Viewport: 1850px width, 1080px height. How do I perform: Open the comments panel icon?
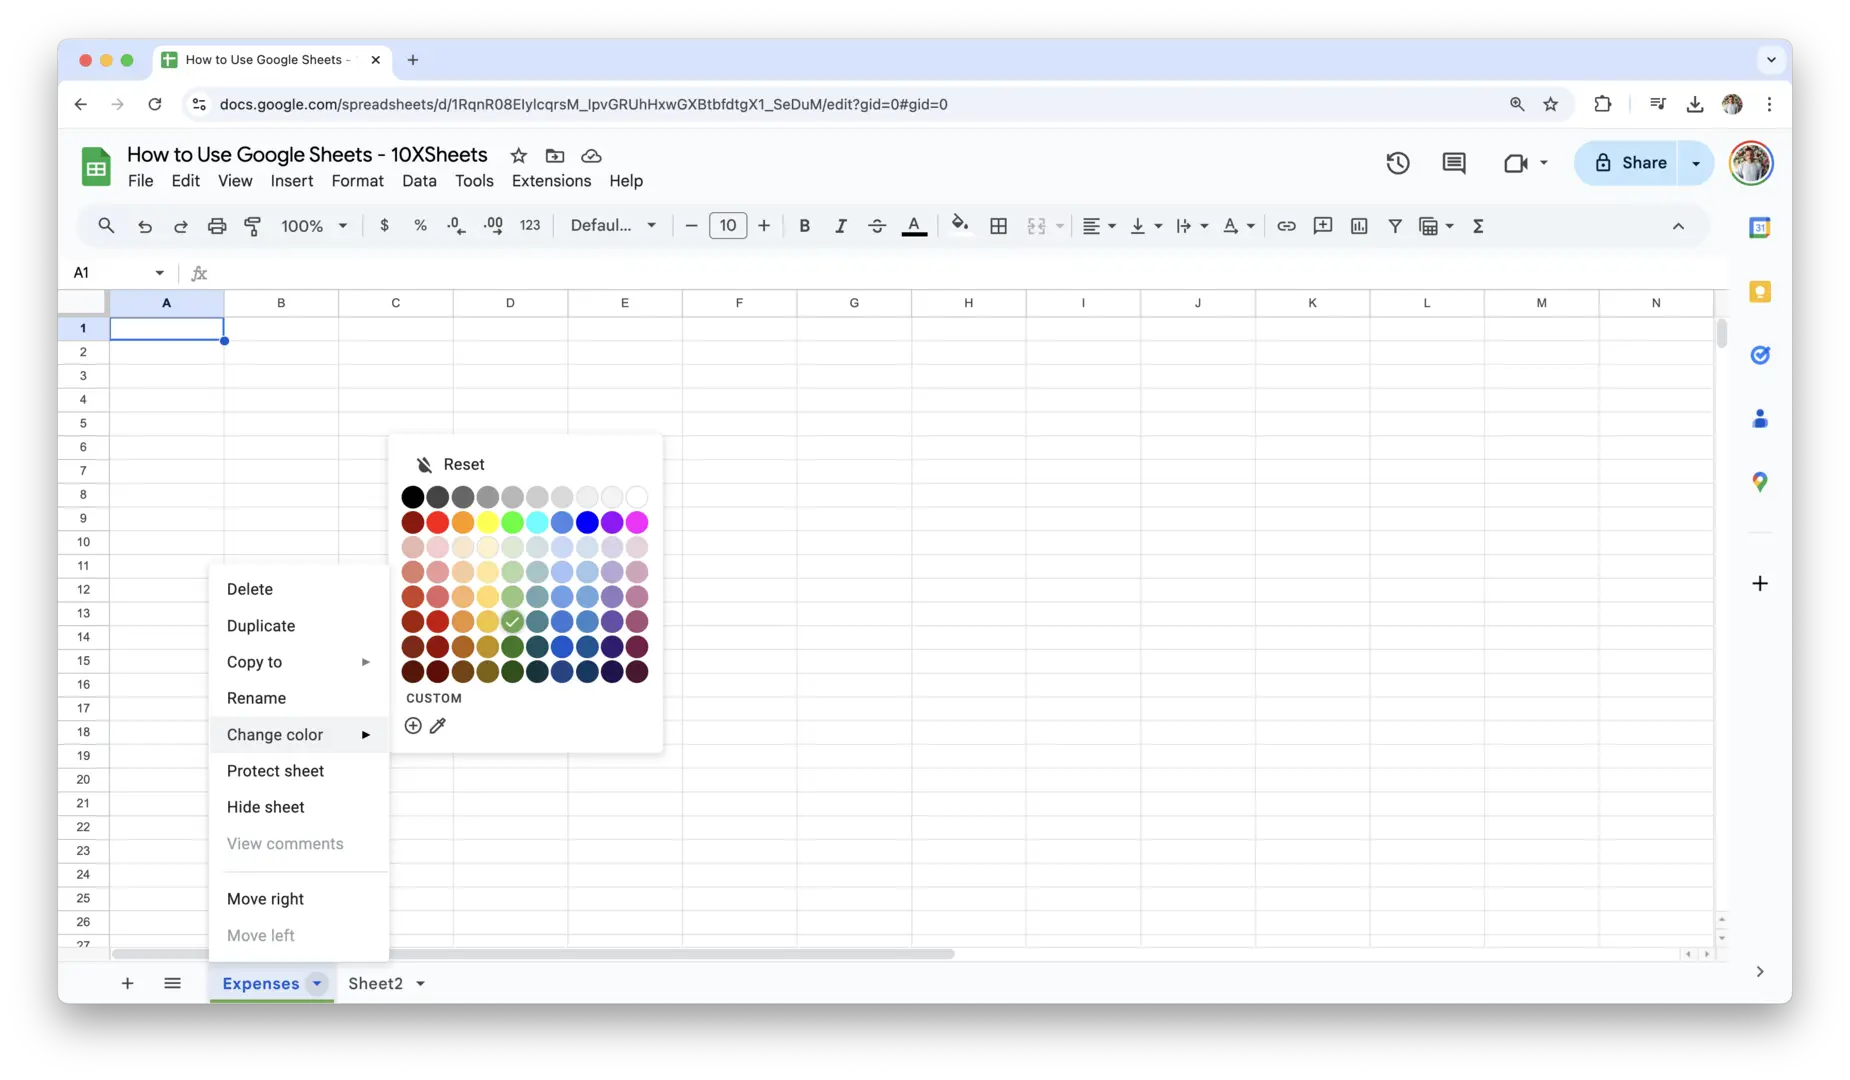(x=1454, y=163)
